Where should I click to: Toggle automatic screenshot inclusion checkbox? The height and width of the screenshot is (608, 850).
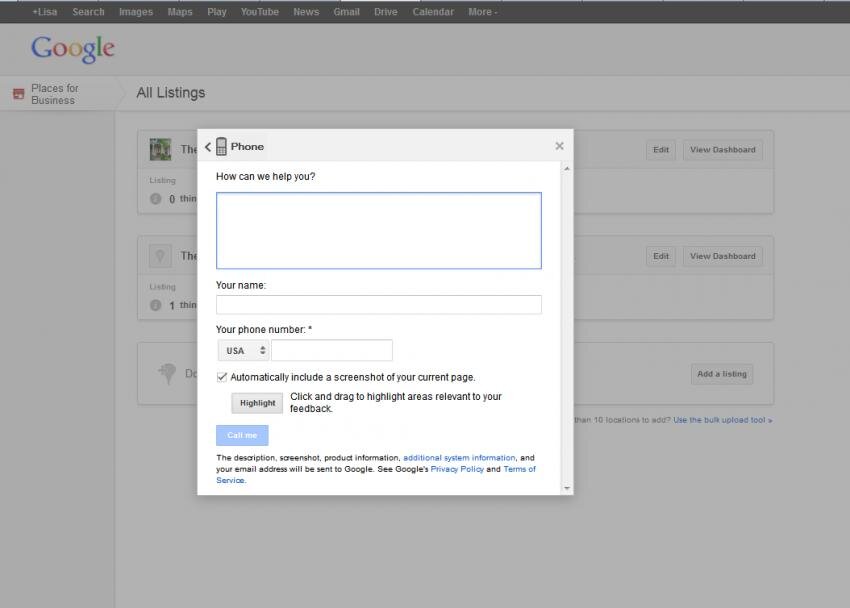point(222,377)
